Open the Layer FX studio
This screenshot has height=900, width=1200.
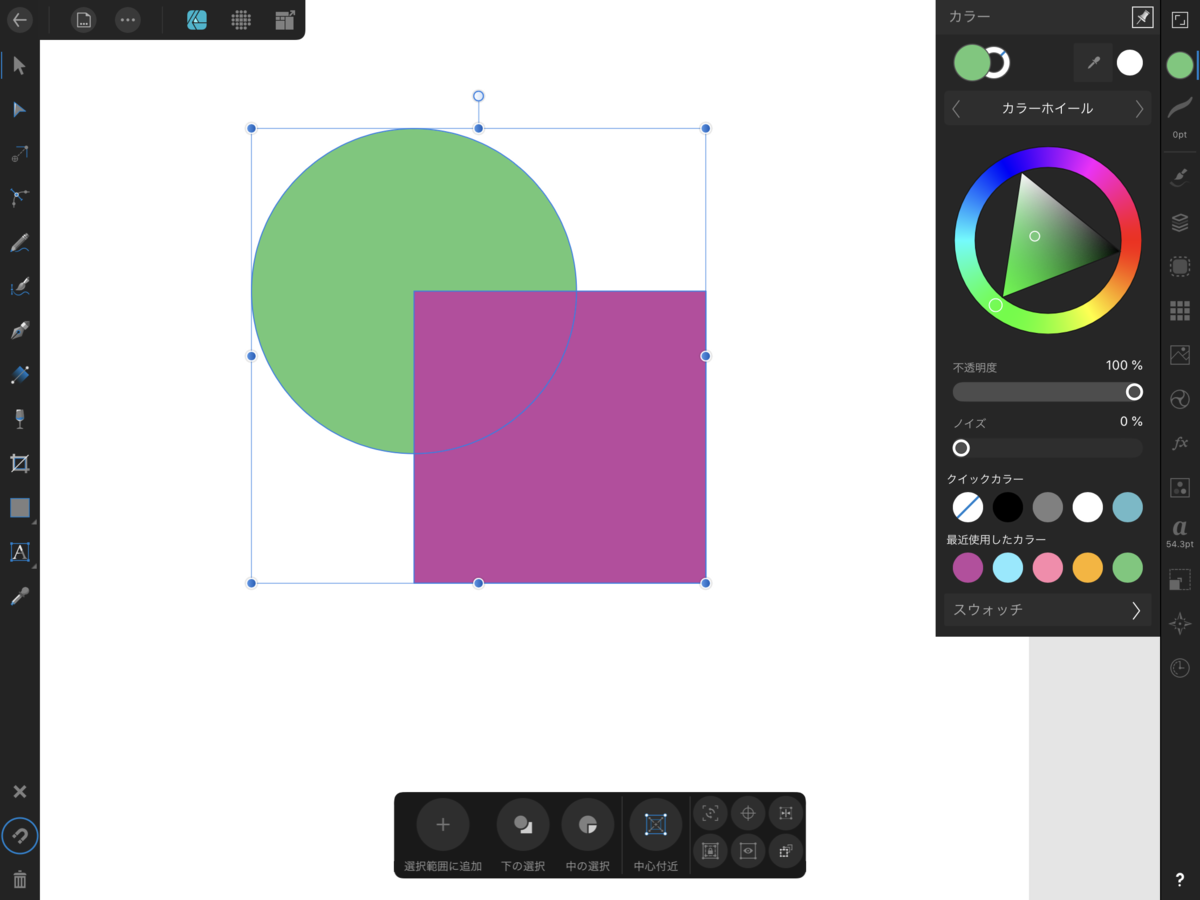coord(1180,443)
